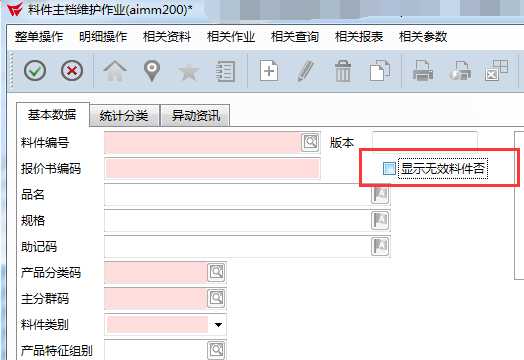Open the 整单操作 menu
Screen dimensions: 524x360
click(x=39, y=36)
